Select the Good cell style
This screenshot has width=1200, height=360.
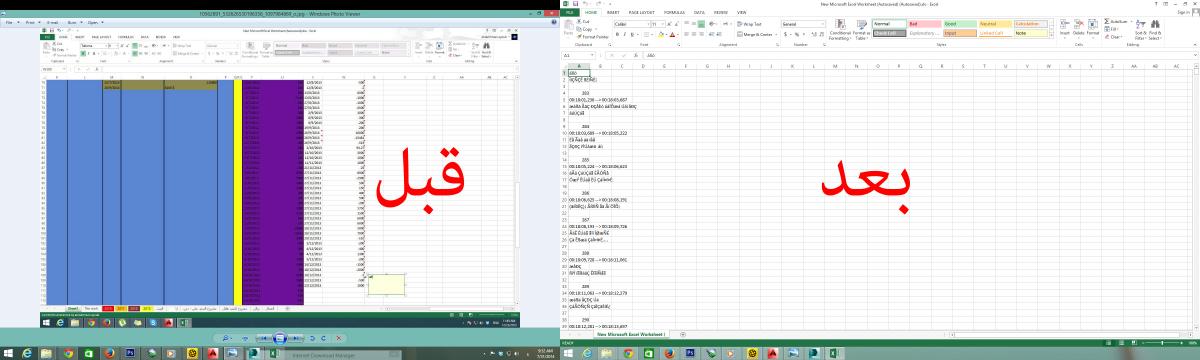click(960, 23)
